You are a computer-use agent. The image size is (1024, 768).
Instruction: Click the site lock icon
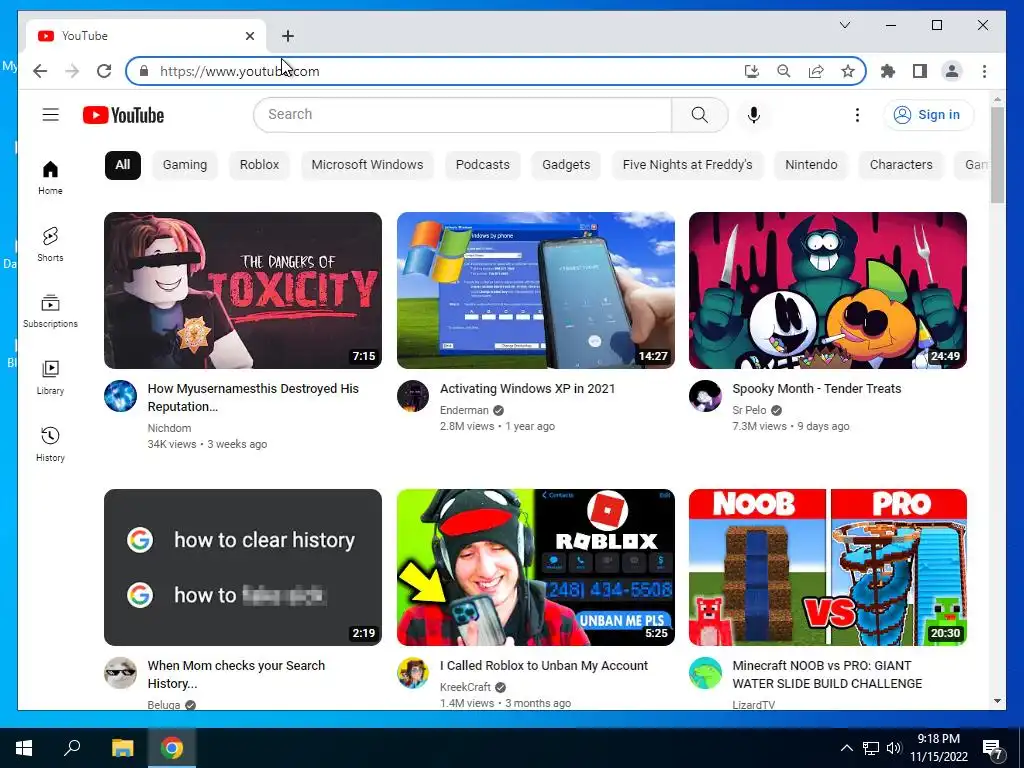[x=144, y=71]
